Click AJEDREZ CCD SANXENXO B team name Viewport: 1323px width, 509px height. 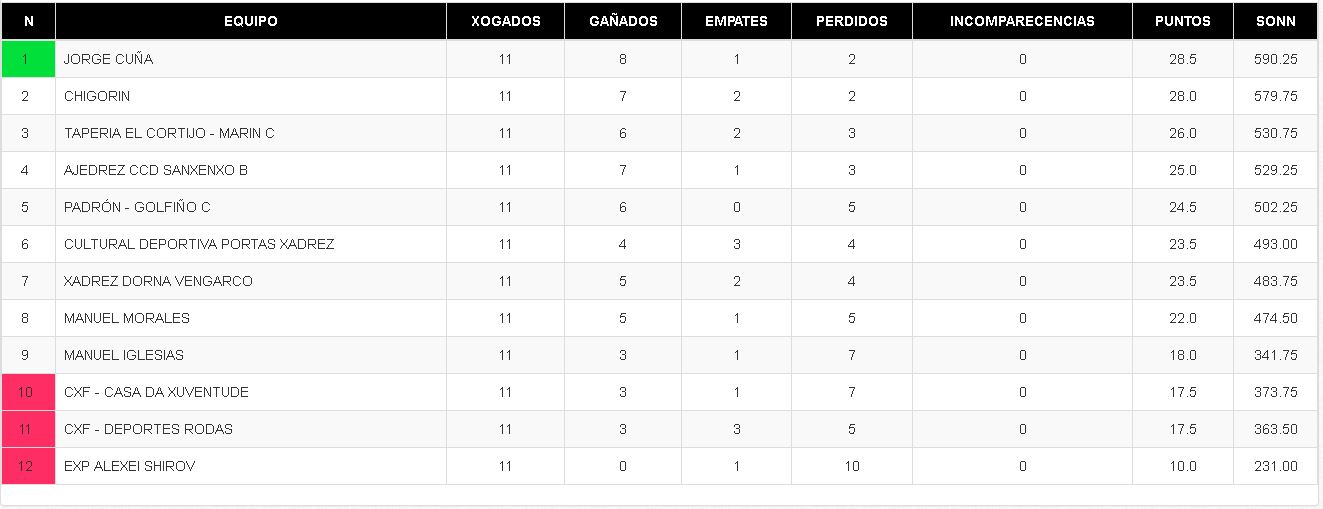[x=155, y=170]
